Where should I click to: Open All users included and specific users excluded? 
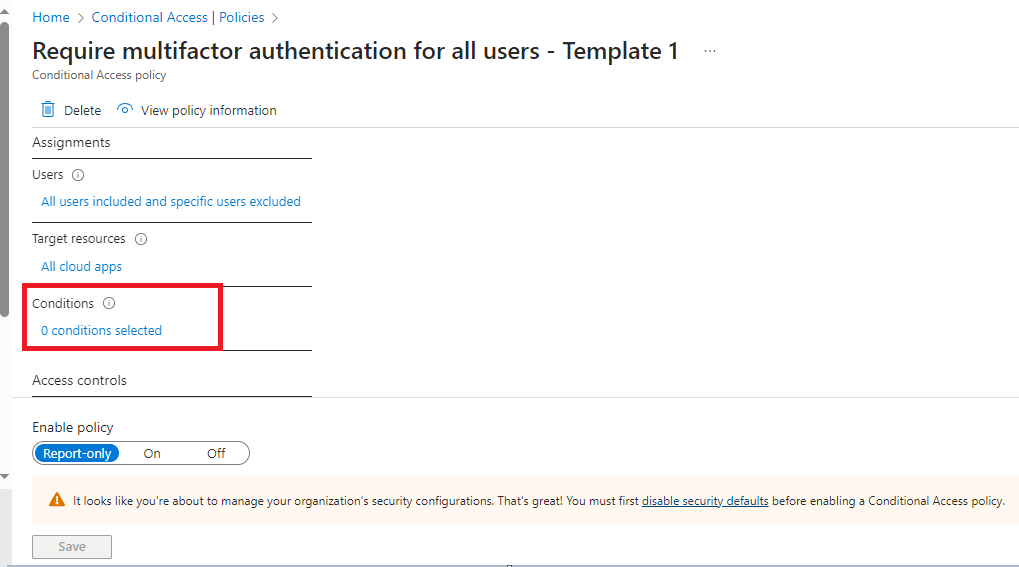(171, 202)
